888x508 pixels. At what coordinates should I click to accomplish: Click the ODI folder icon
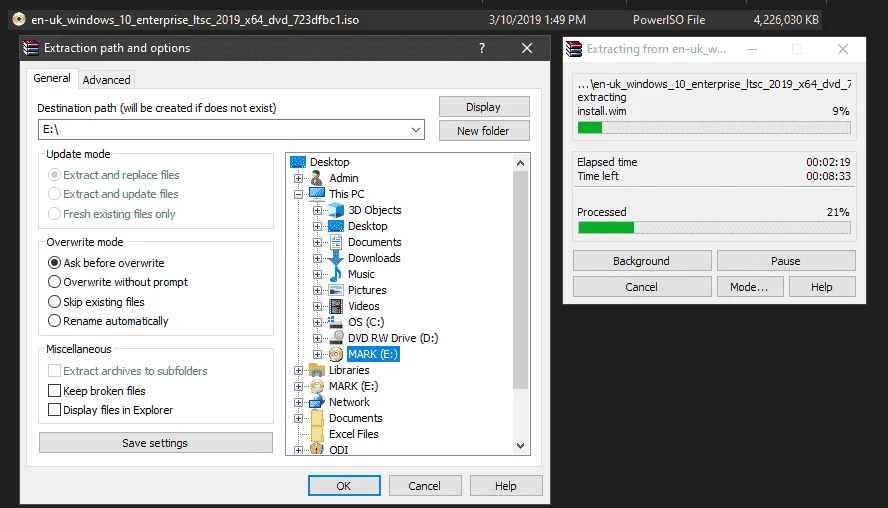317,450
